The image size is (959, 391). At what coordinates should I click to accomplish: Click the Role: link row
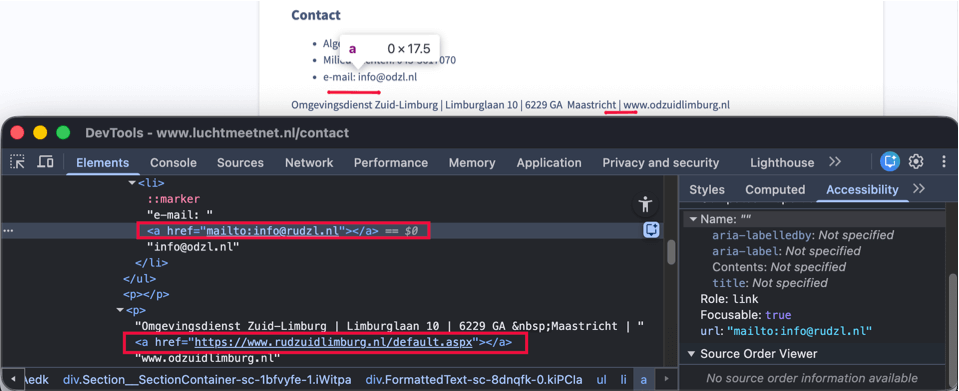pos(729,299)
